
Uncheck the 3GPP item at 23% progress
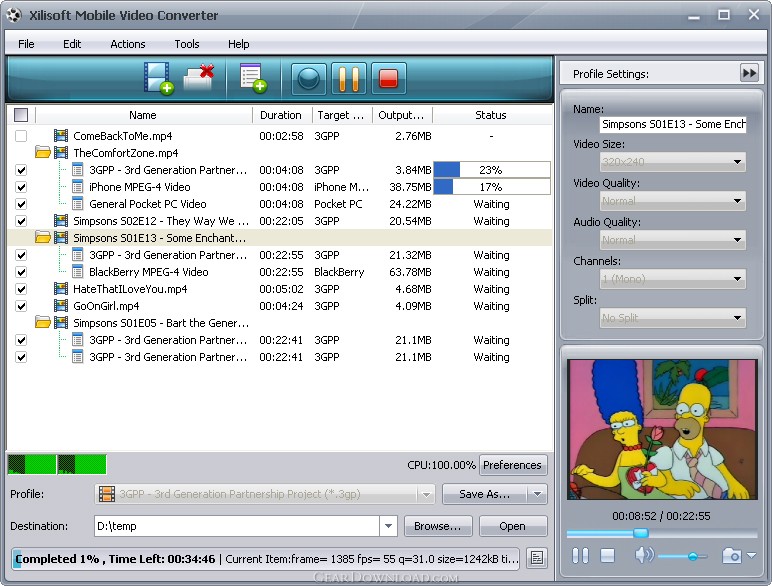pos(21,170)
